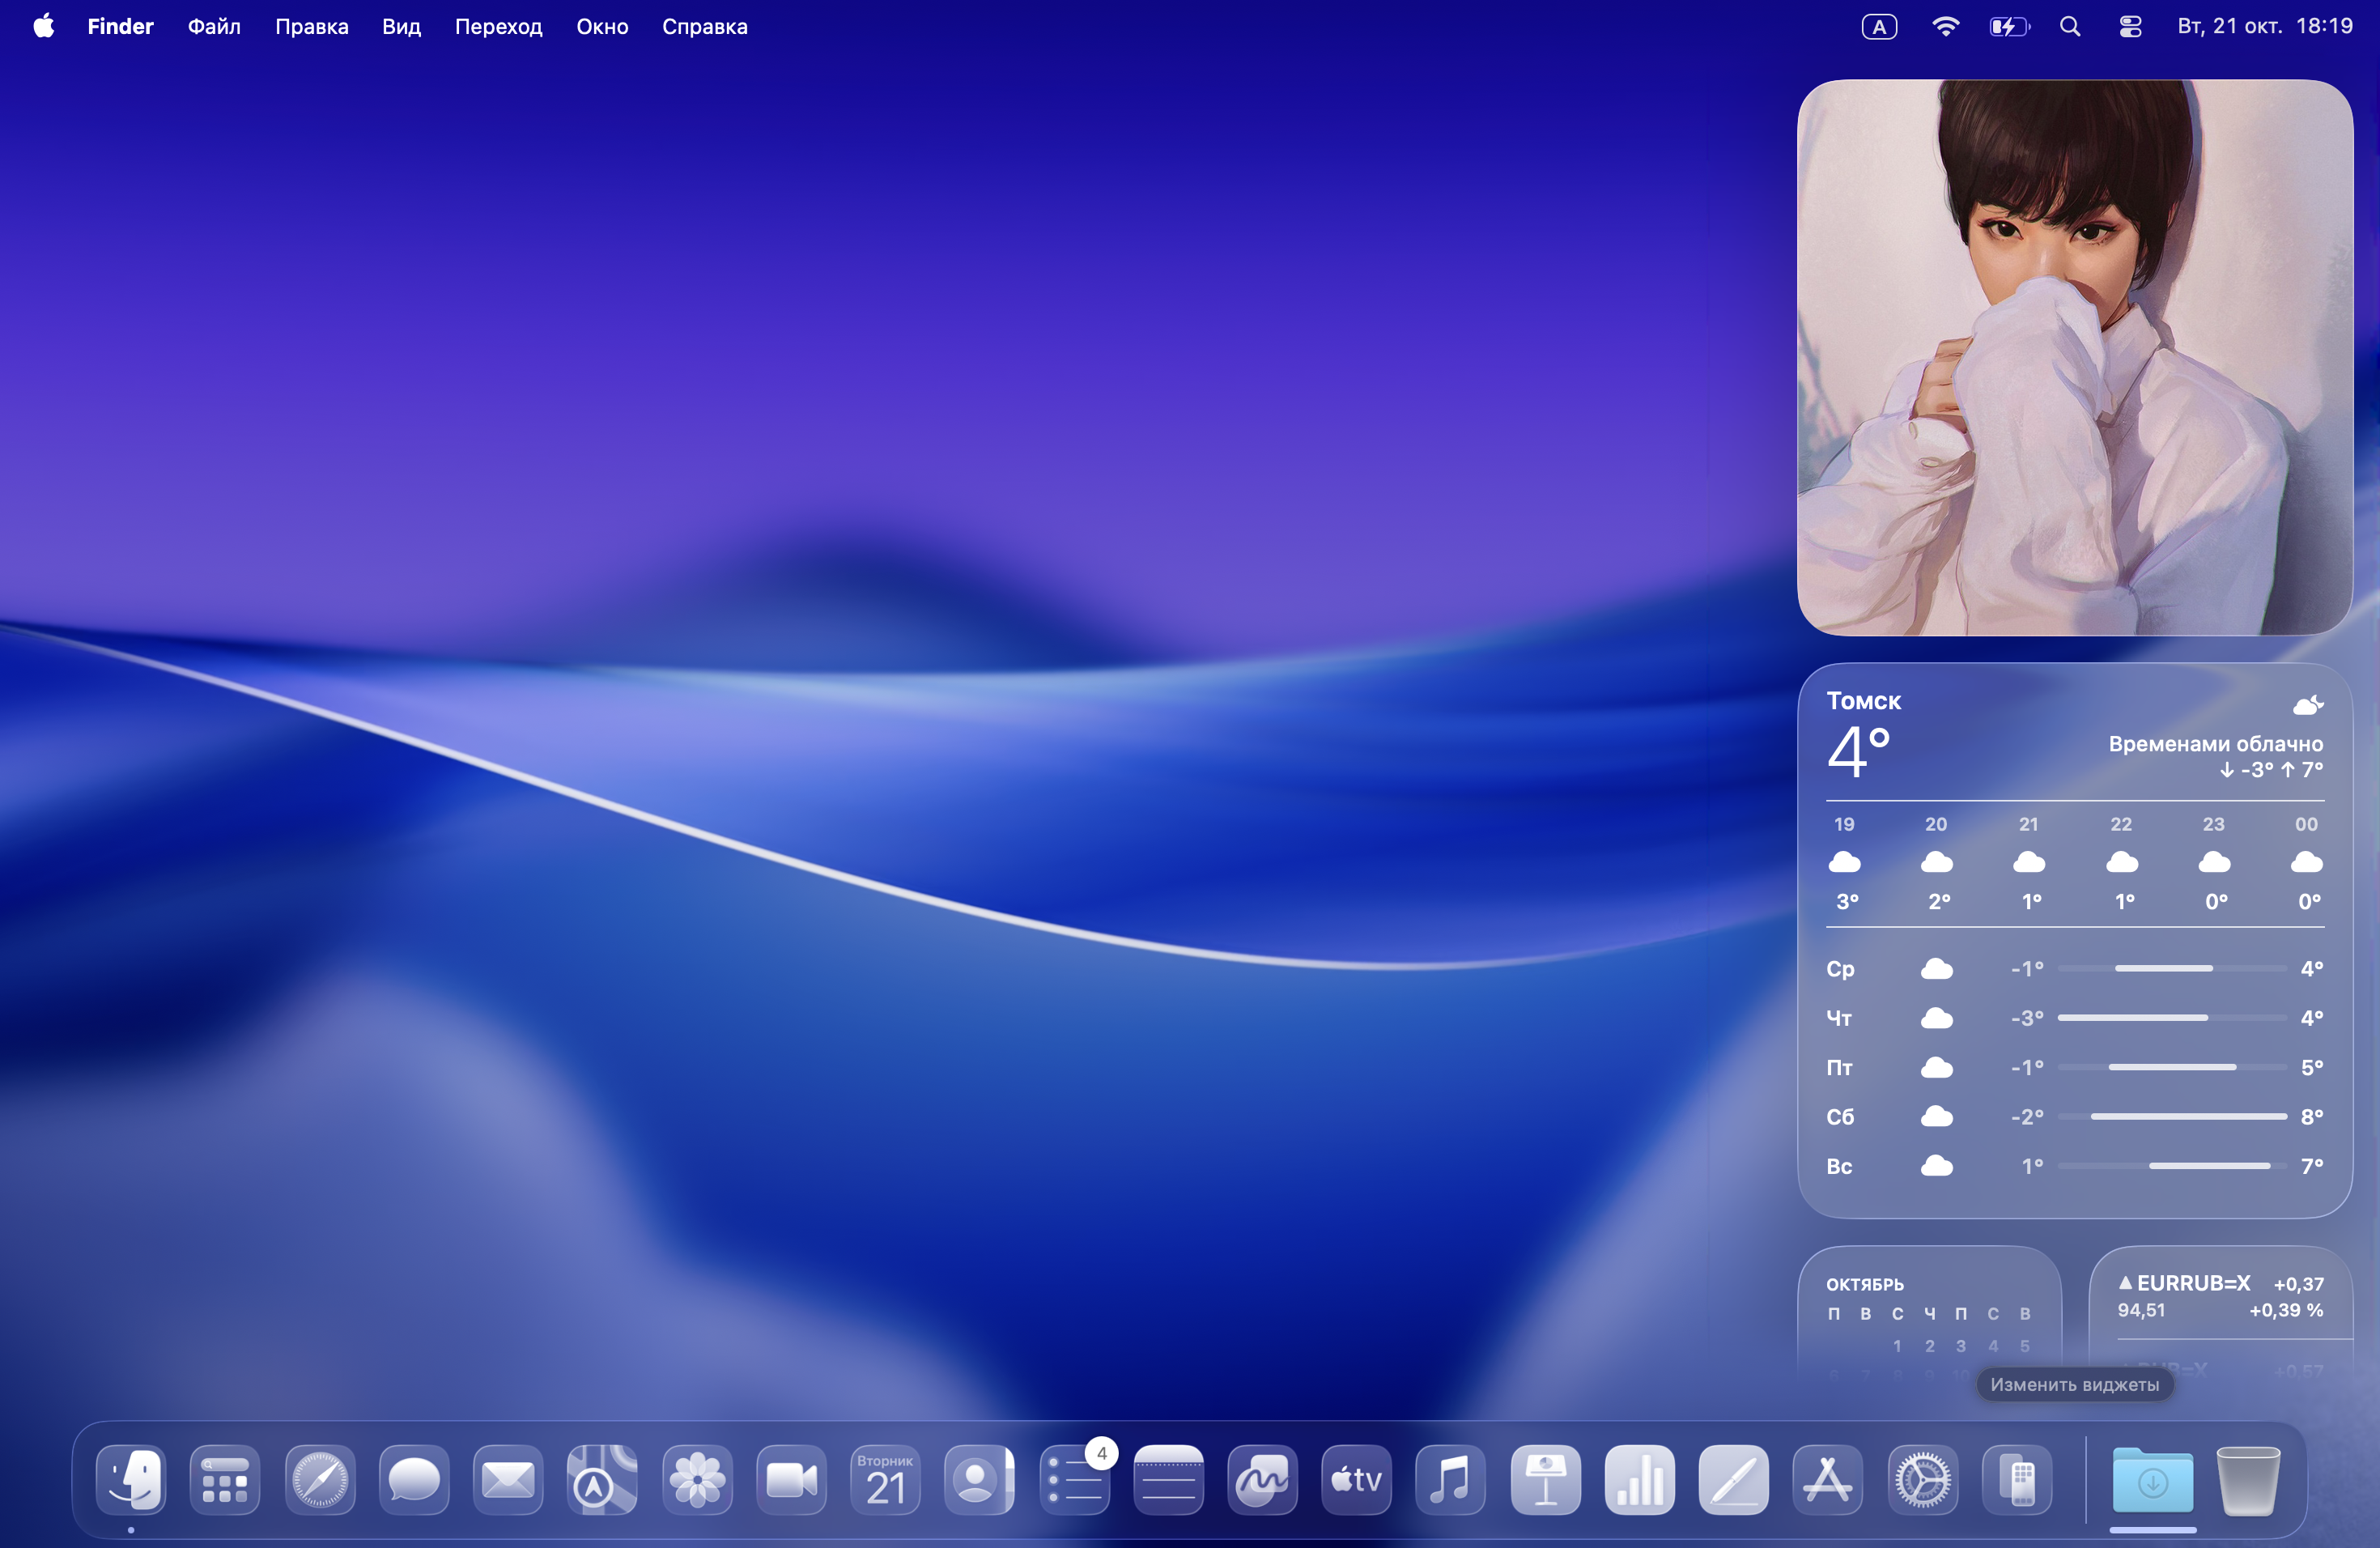Switch the input source indicator A

(x=1879, y=27)
